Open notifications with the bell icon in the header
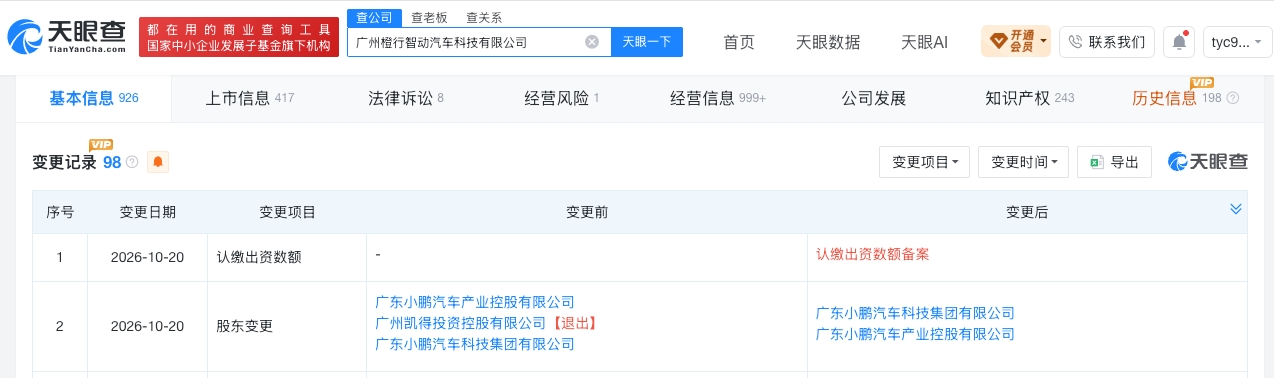The width and height of the screenshot is (1274, 378). pyautogui.click(x=1179, y=42)
